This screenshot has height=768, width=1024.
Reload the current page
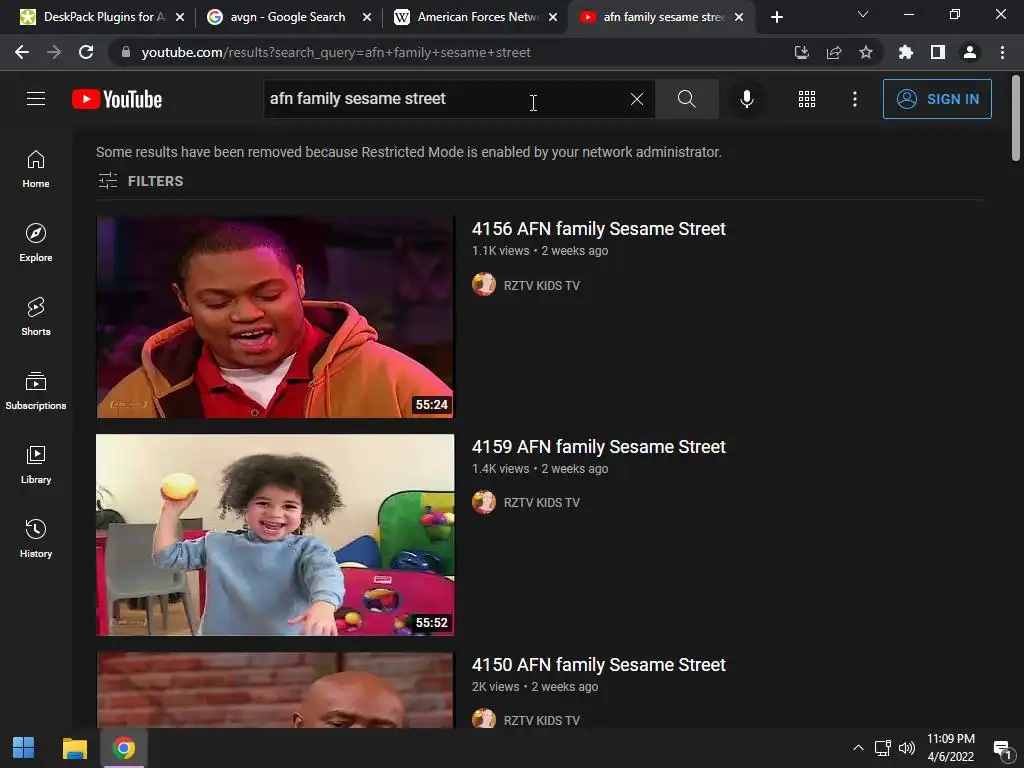pyautogui.click(x=86, y=52)
